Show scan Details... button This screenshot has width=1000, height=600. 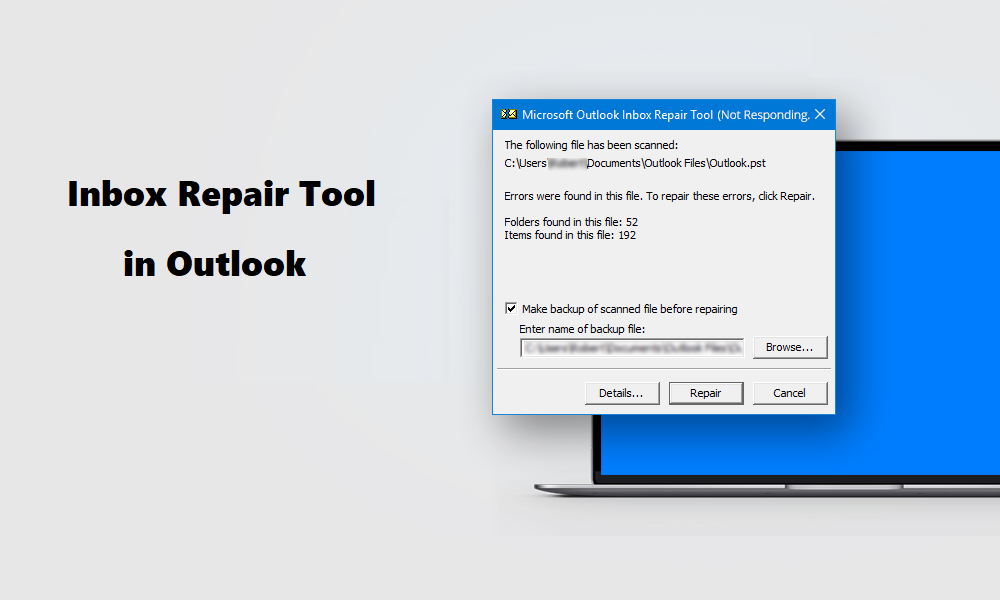click(622, 393)
